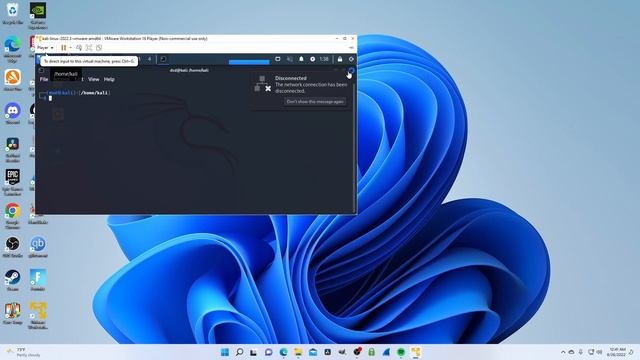Open the Recycle Bin desktop icon
This screenshot has height=360, width=640.
click(13, 13)
